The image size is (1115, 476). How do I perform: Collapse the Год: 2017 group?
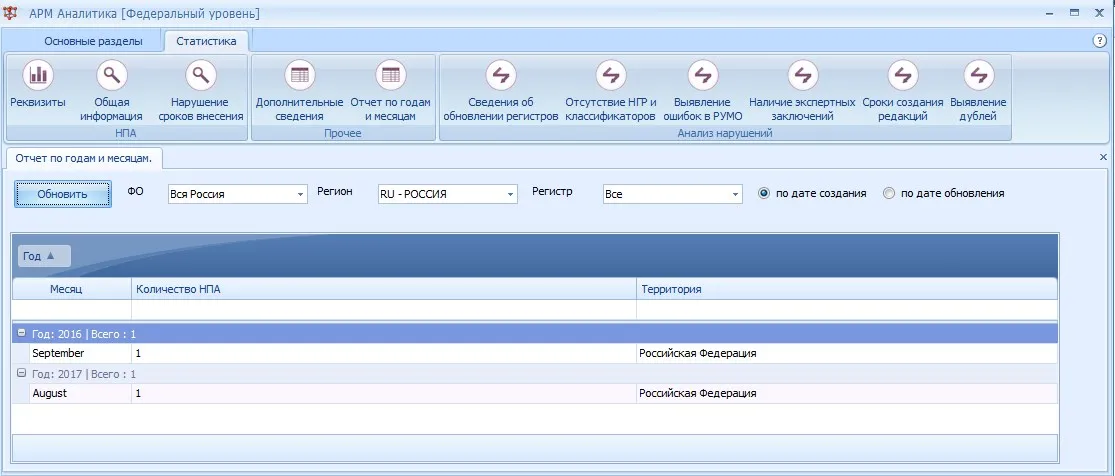tap(22, 373)
